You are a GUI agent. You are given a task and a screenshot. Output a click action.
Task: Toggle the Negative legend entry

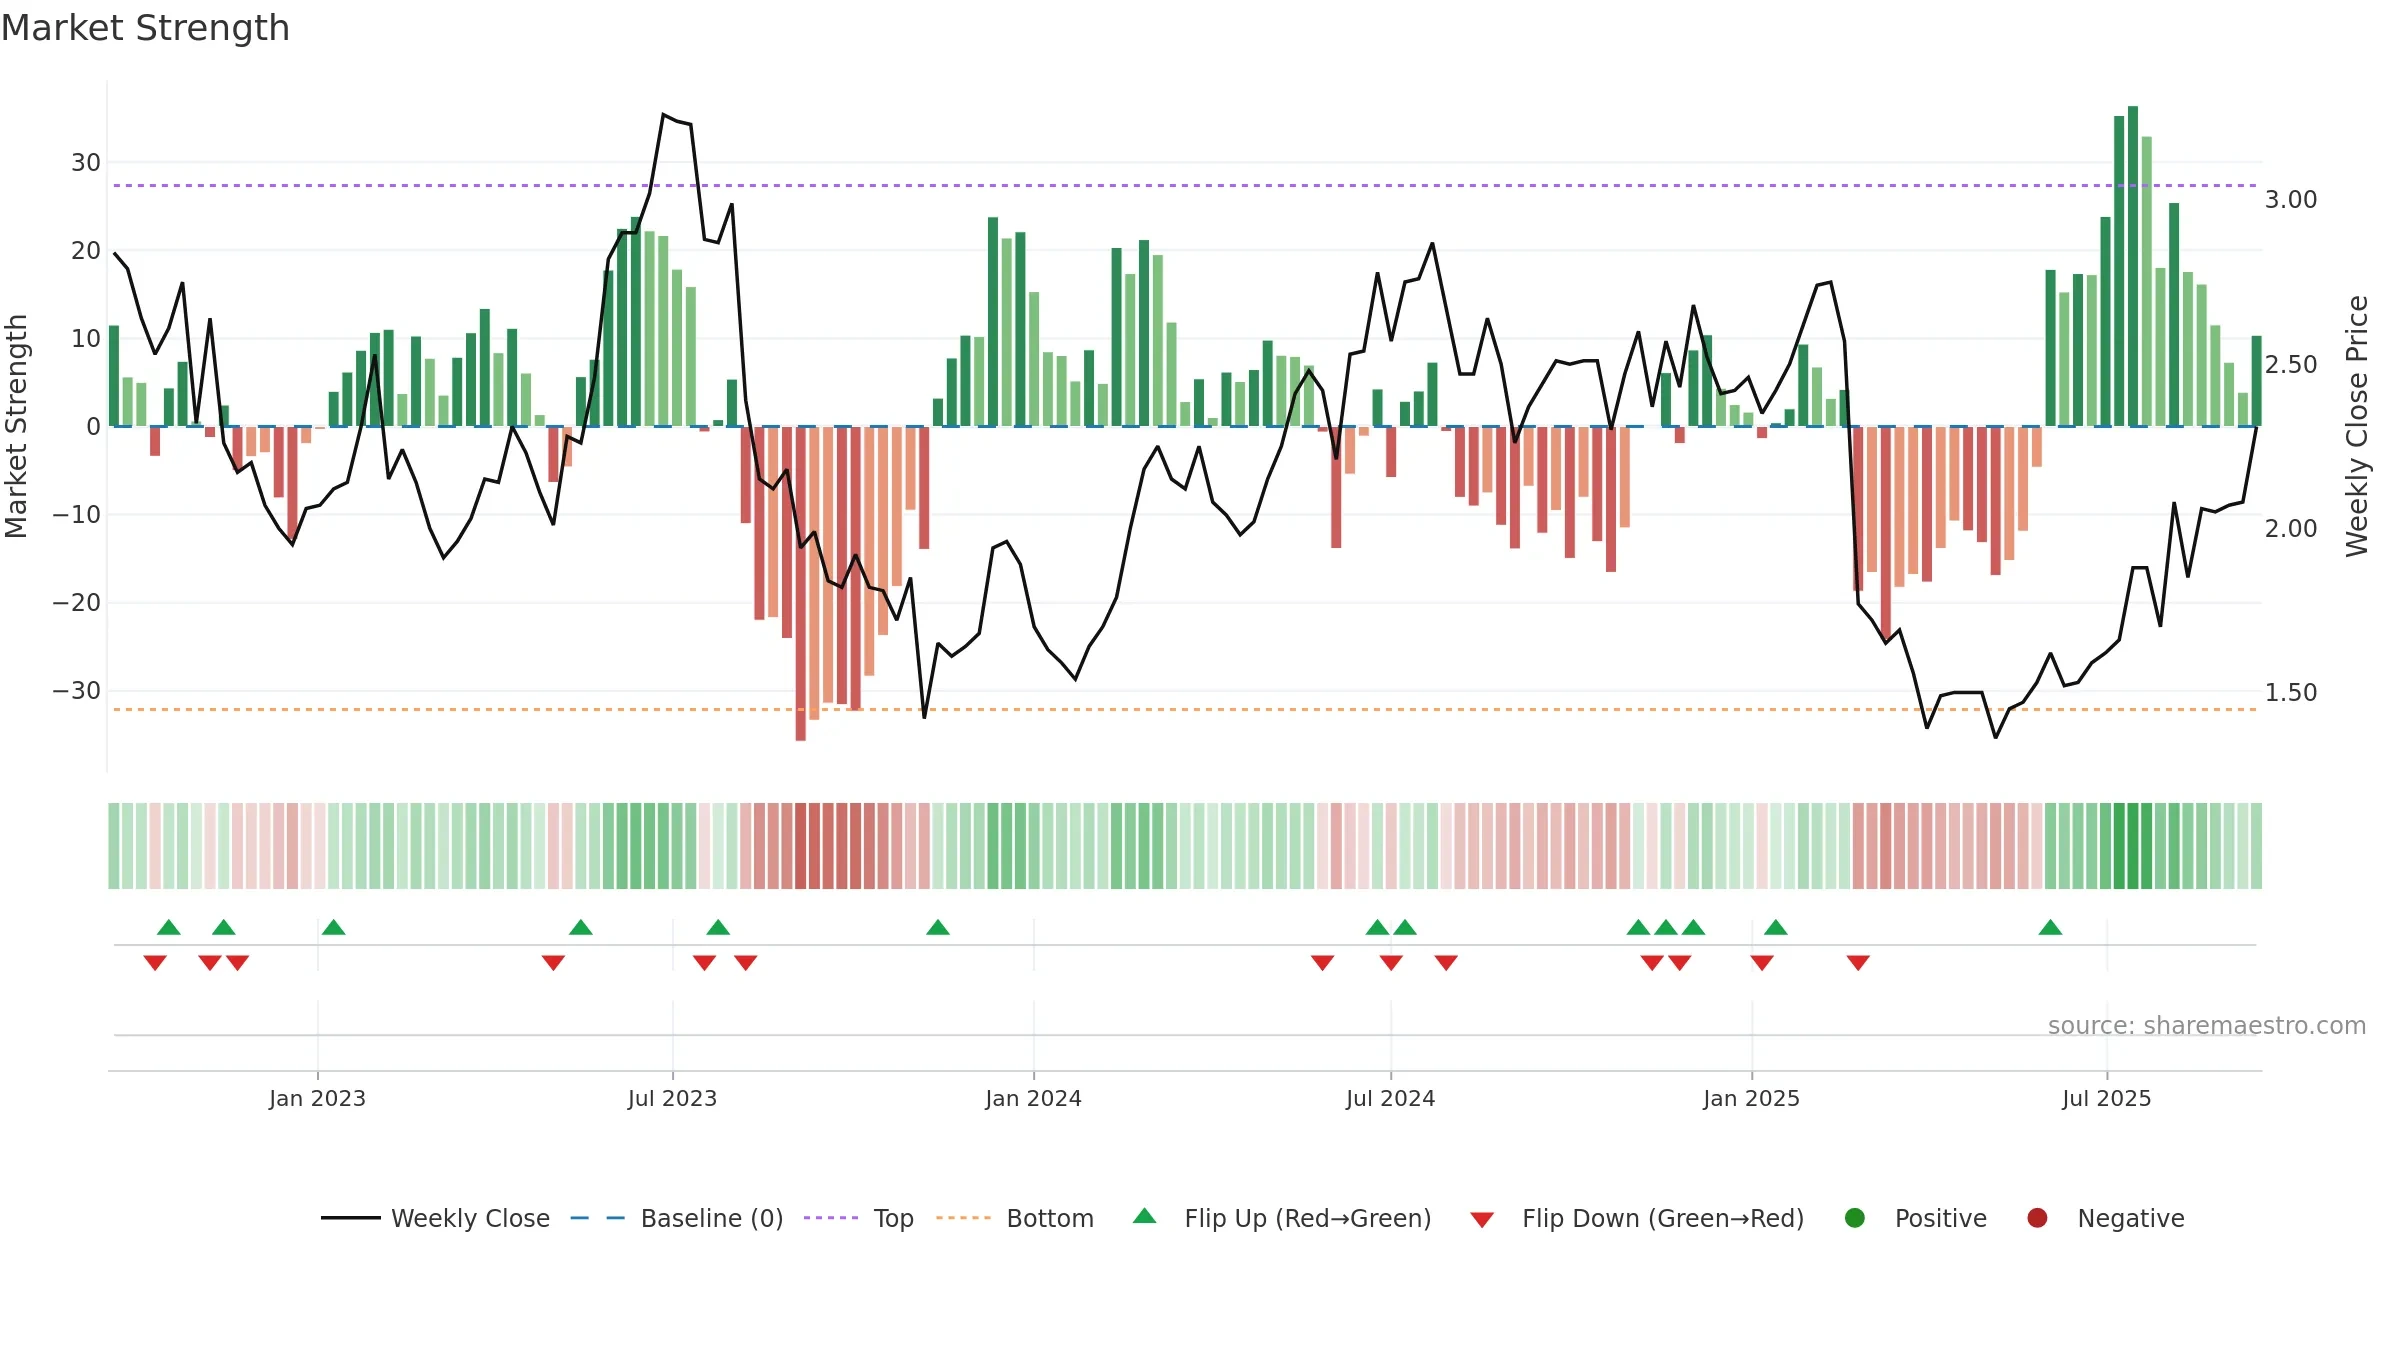(x=2105, y=1218)
